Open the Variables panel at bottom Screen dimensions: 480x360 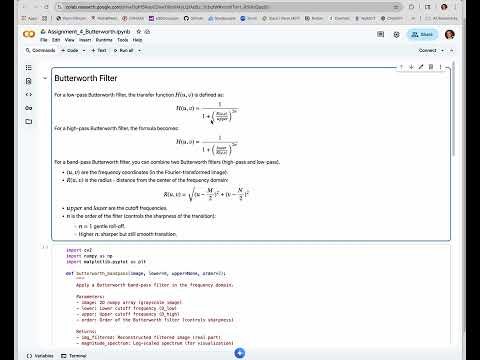click(40, 356)
